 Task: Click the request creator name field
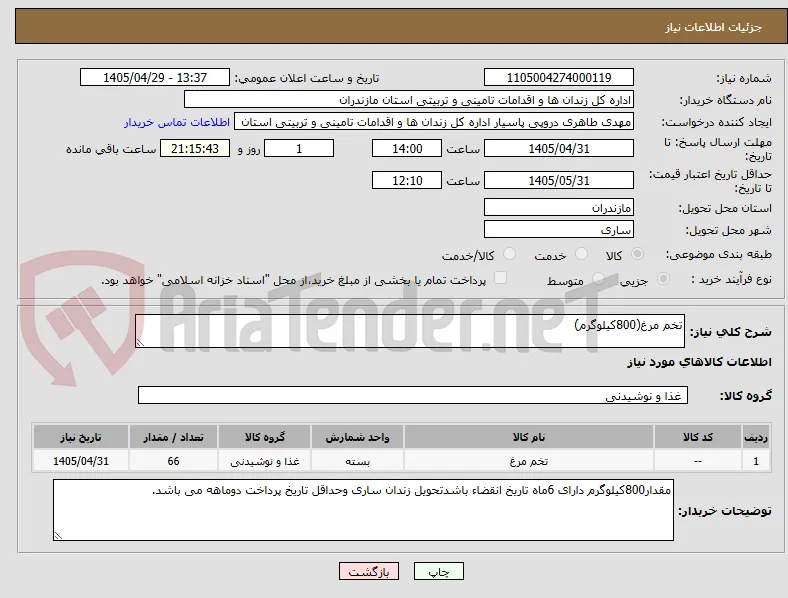pyautogui.click(x=434, y=122)
